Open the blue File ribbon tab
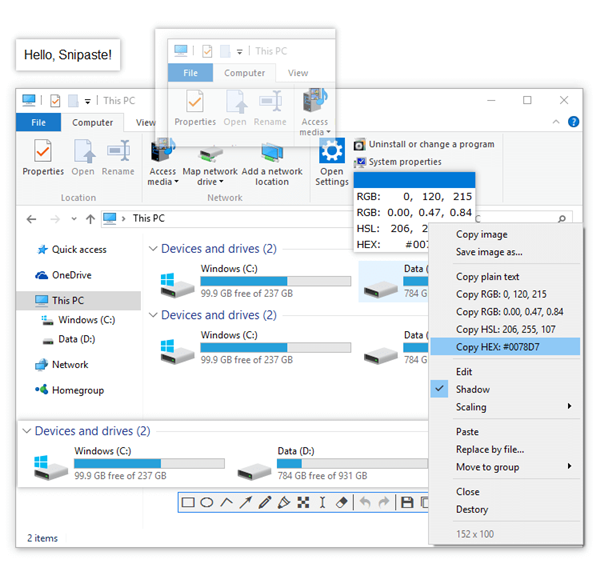This screenshot has width=600, height=575. click(39, 122)
